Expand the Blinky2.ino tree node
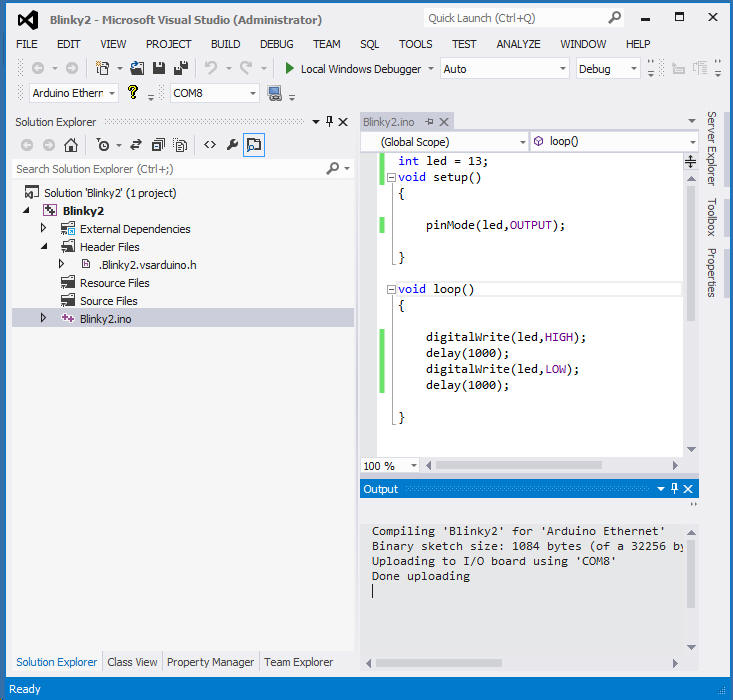 click(43, 318)
